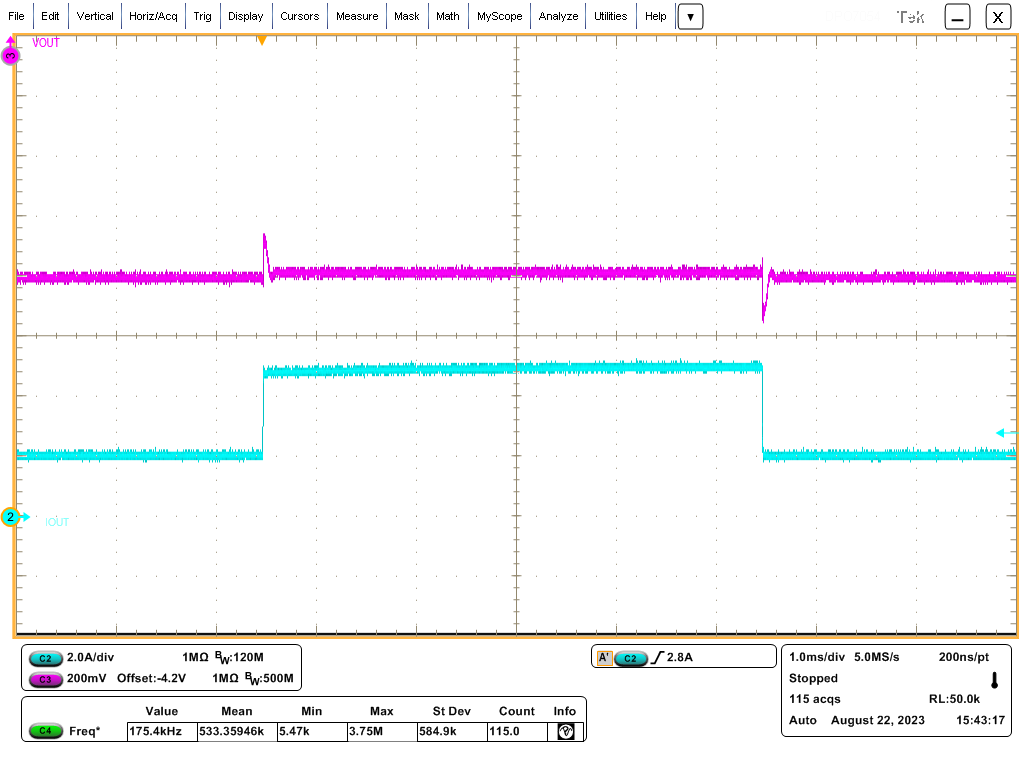Open the C3 channel badge with -4.2V offset
Image resolution: width=1024 pixels, height=768 pixels.
46,681
